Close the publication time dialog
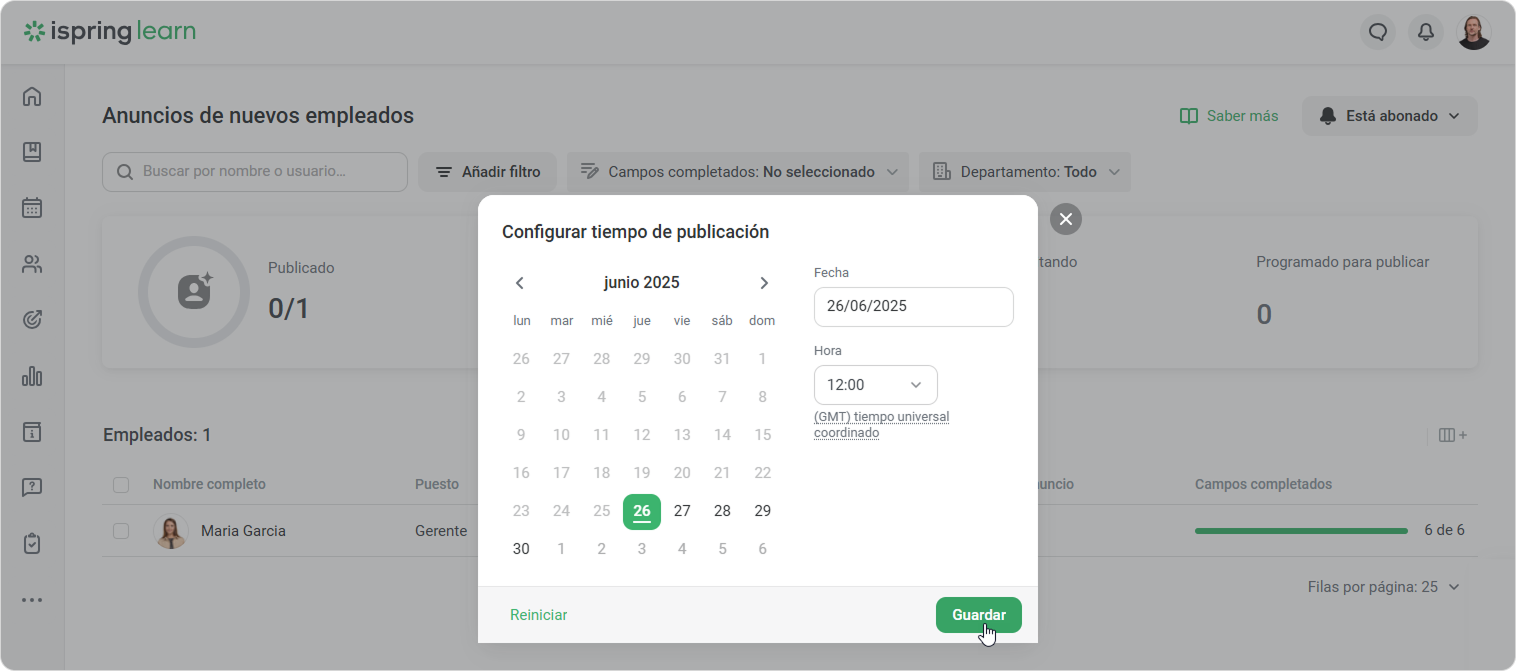1516x671 pixels. (1066, 219)
